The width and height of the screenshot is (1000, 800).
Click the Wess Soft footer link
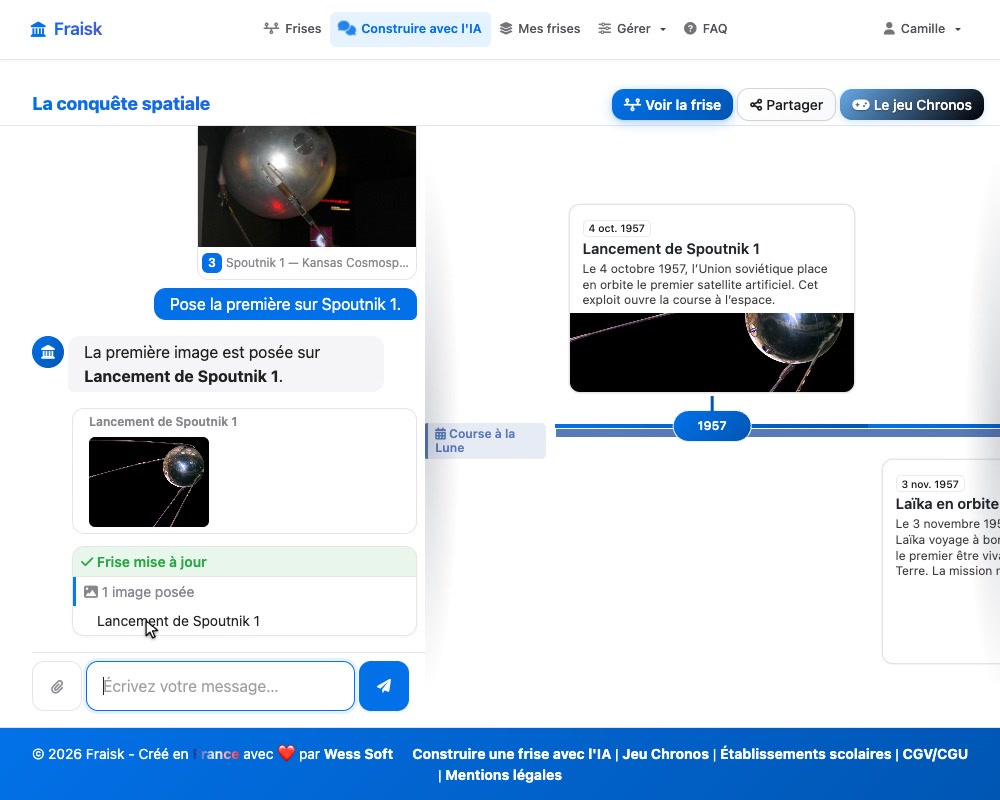pos(358,754)
